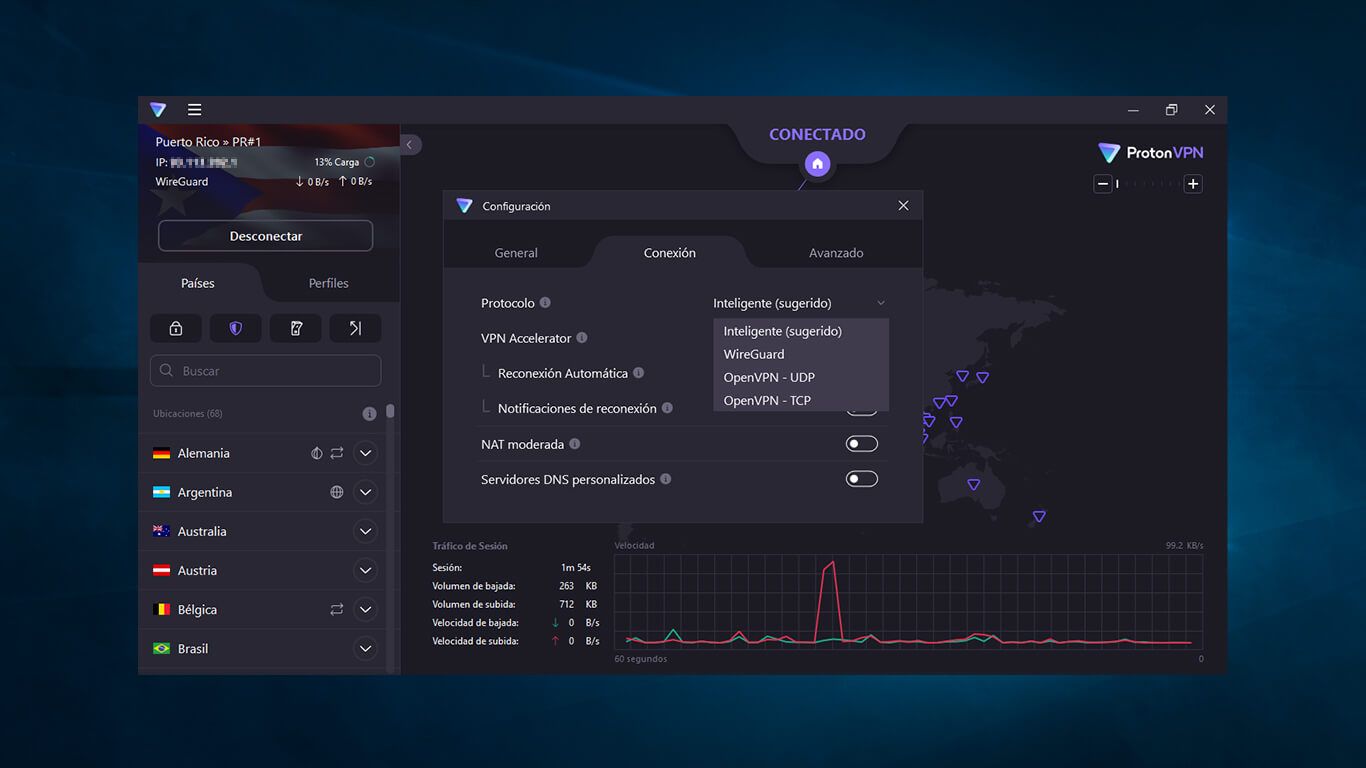Screen dimensions: 1366x768
Task: Click info icon beside Notificaciones de reconexión
Action: tap(667, 408)
